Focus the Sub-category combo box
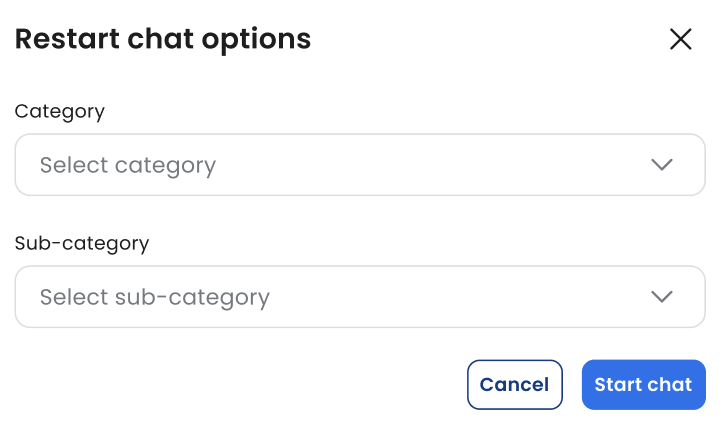The height and width of the screenshot is (428, 724). [360, 297]
